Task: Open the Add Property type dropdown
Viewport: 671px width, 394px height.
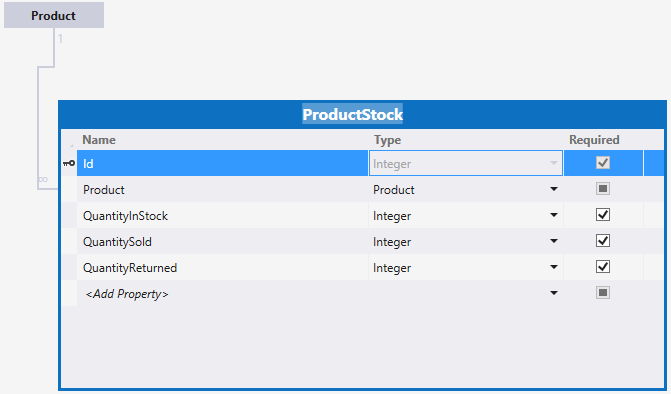Action: coord(554,293)
